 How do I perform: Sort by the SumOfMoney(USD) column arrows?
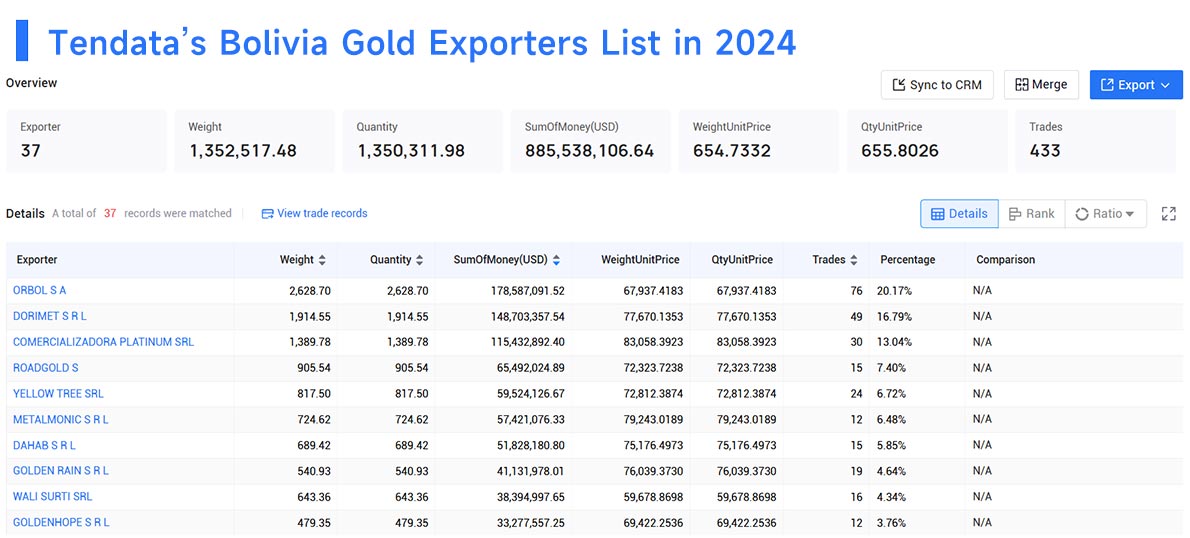click(556, 260)
